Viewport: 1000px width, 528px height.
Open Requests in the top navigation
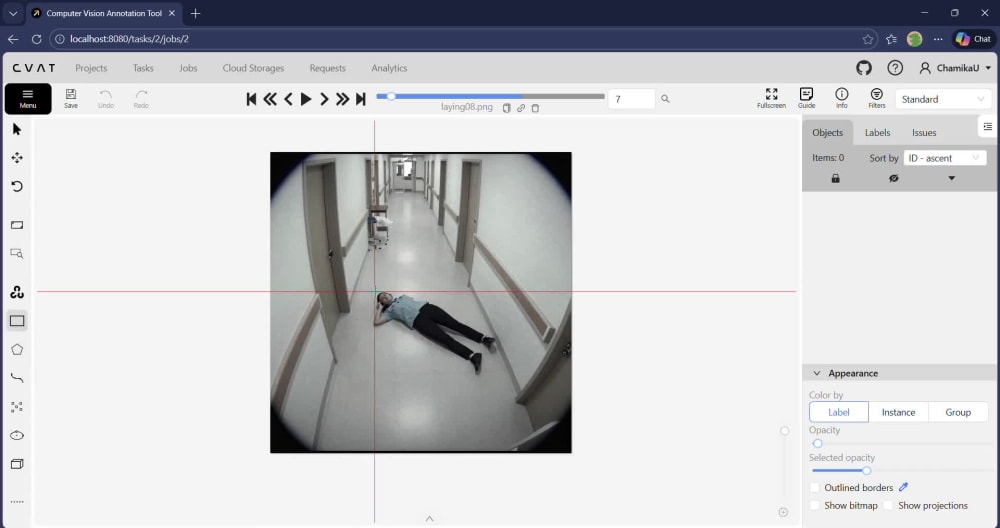pos(328,68)
